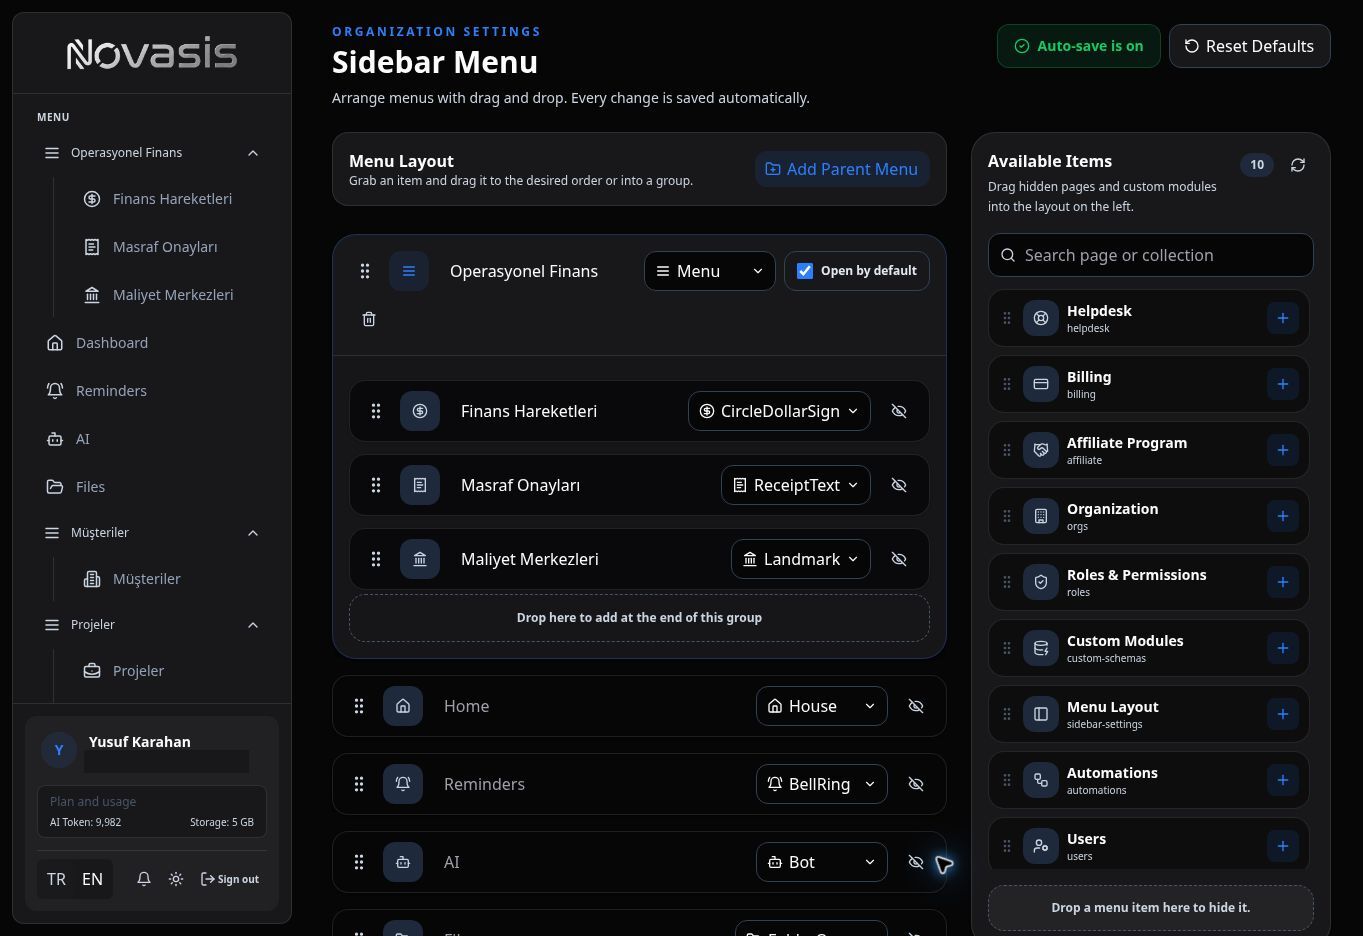Image resolution: width=1363 pixels, height=936 pixels.
Task: Click the sun theme icon
Action: pyautogui.click(x=176, y=879)
